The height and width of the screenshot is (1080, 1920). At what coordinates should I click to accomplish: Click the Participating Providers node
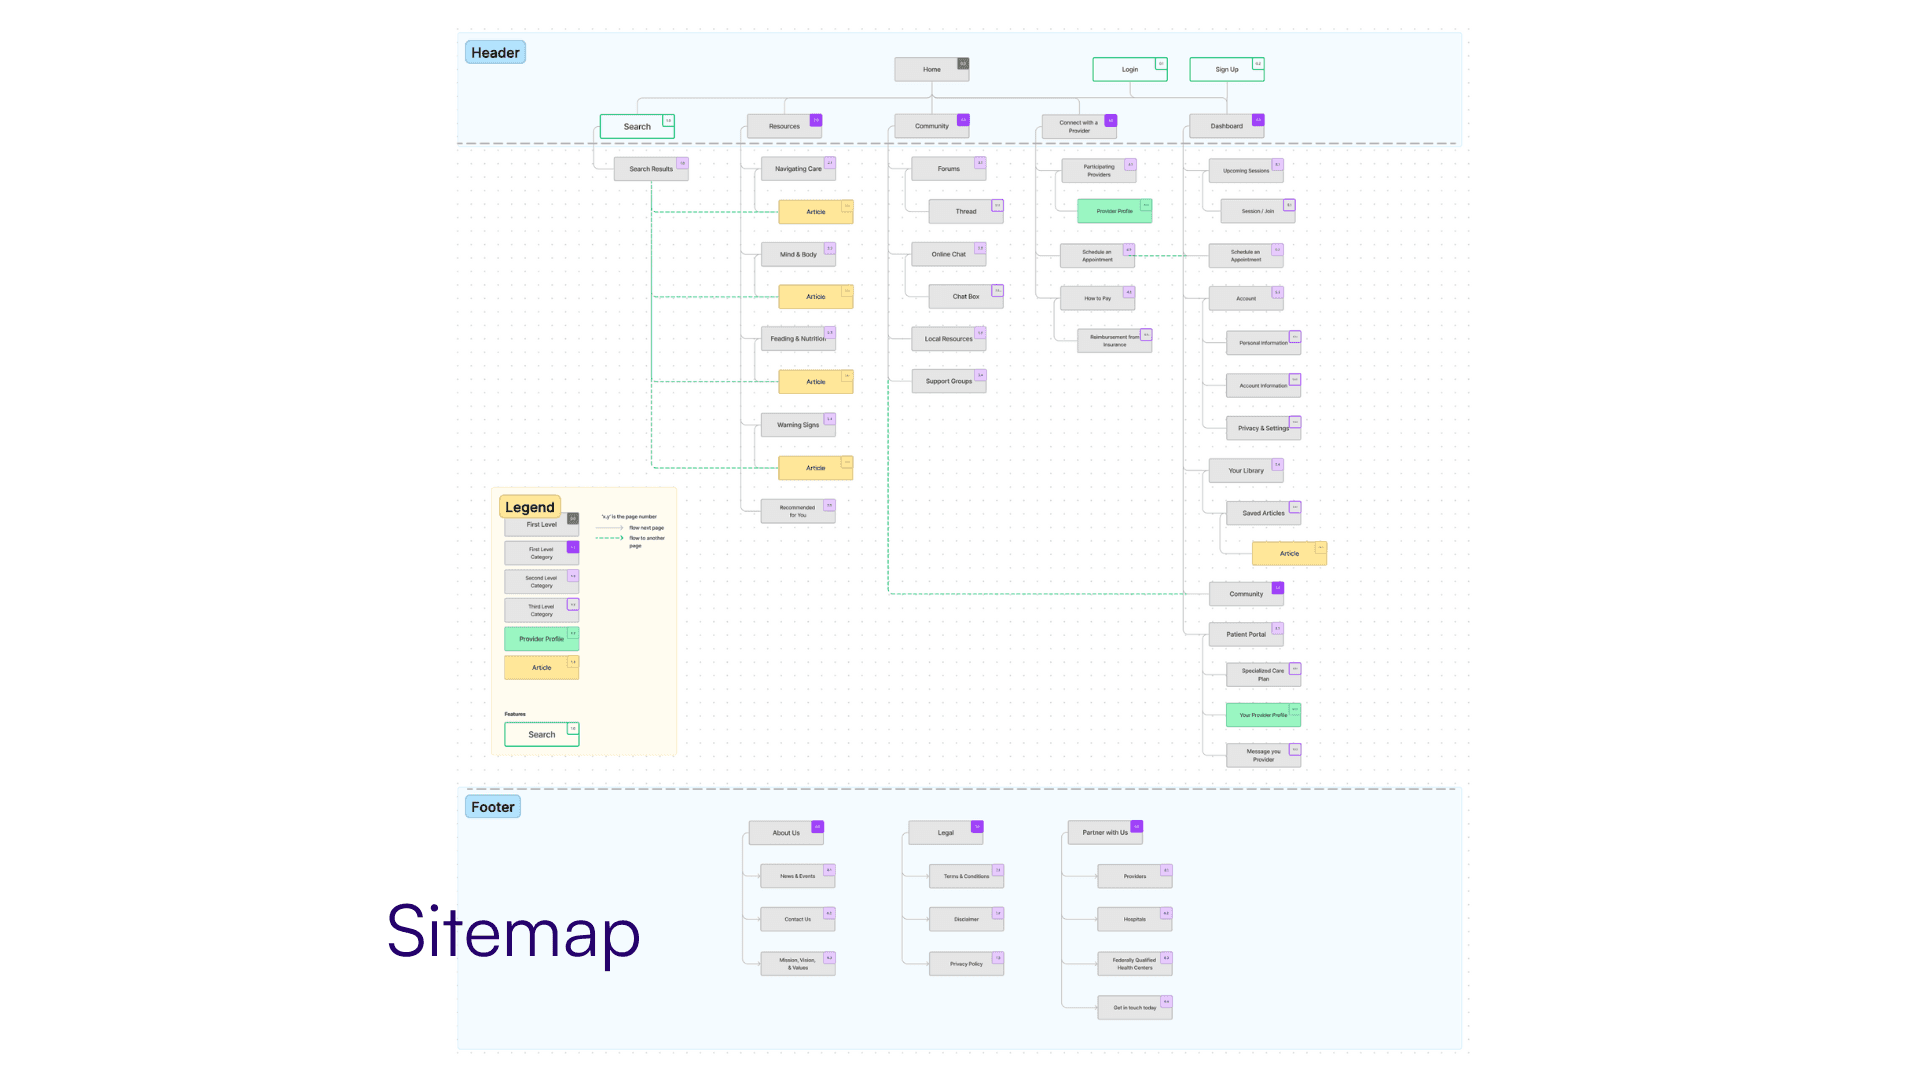(x=1098, y=171)
